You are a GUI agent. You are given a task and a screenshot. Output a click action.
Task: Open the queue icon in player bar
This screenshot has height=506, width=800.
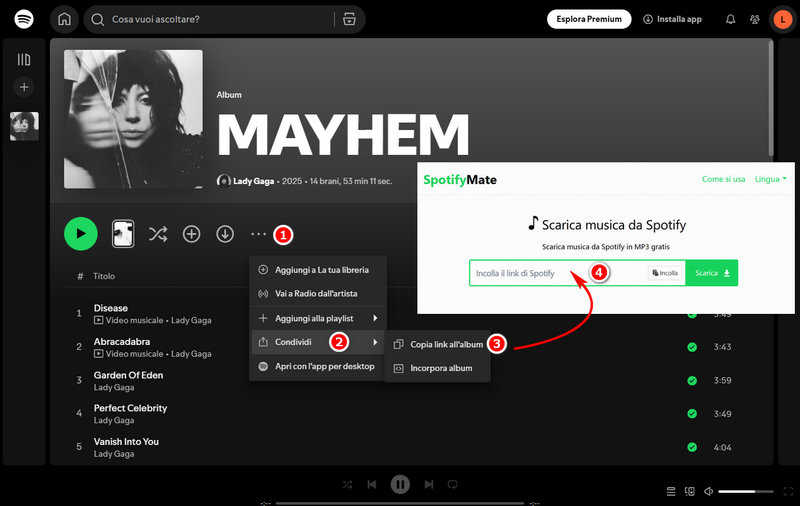pyautogui.click(x=671, y=492)
